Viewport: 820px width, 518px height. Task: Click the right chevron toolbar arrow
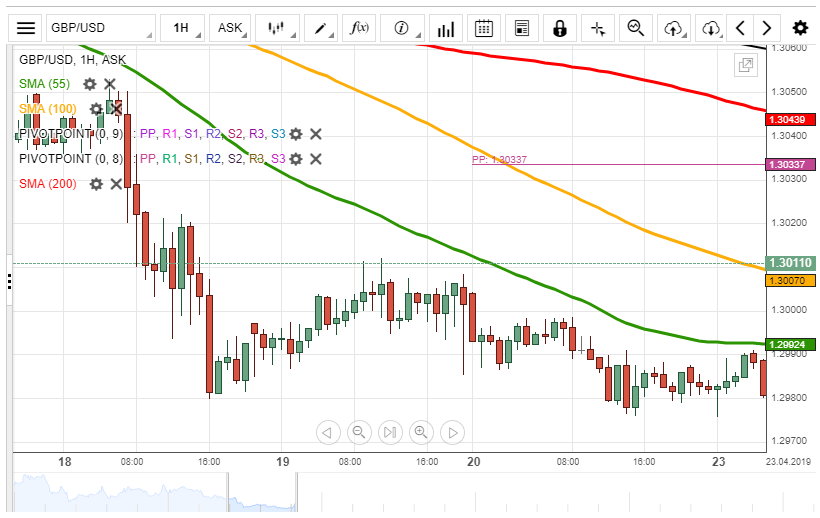[x=767, y=28]
